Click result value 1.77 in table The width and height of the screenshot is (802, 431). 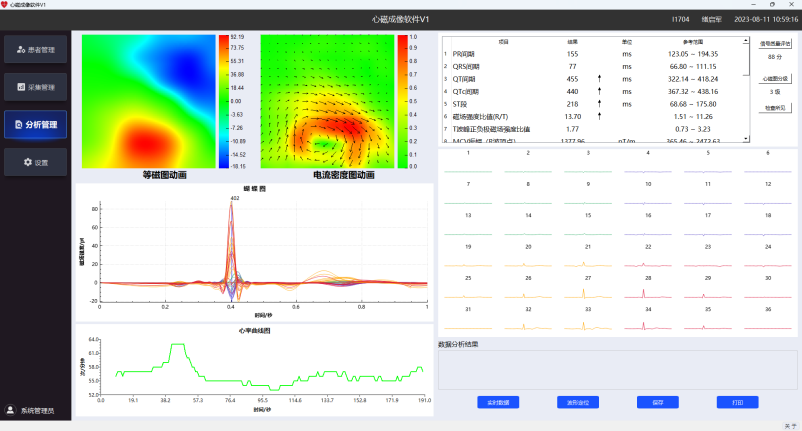point(572,129)
